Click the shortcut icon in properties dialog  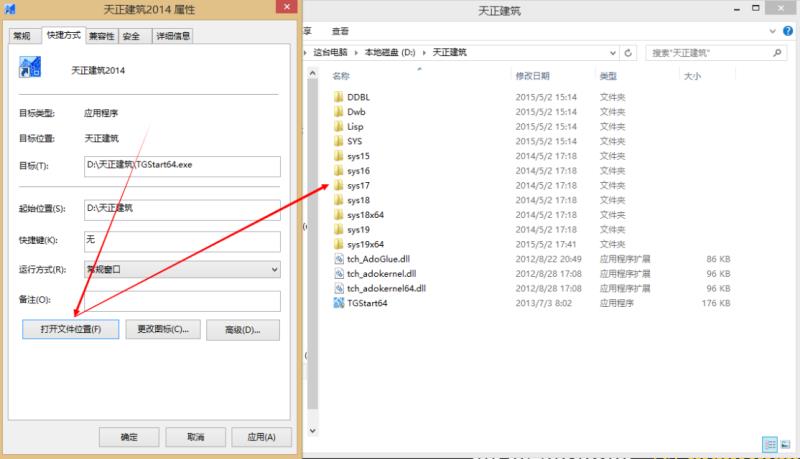(30, 67)
